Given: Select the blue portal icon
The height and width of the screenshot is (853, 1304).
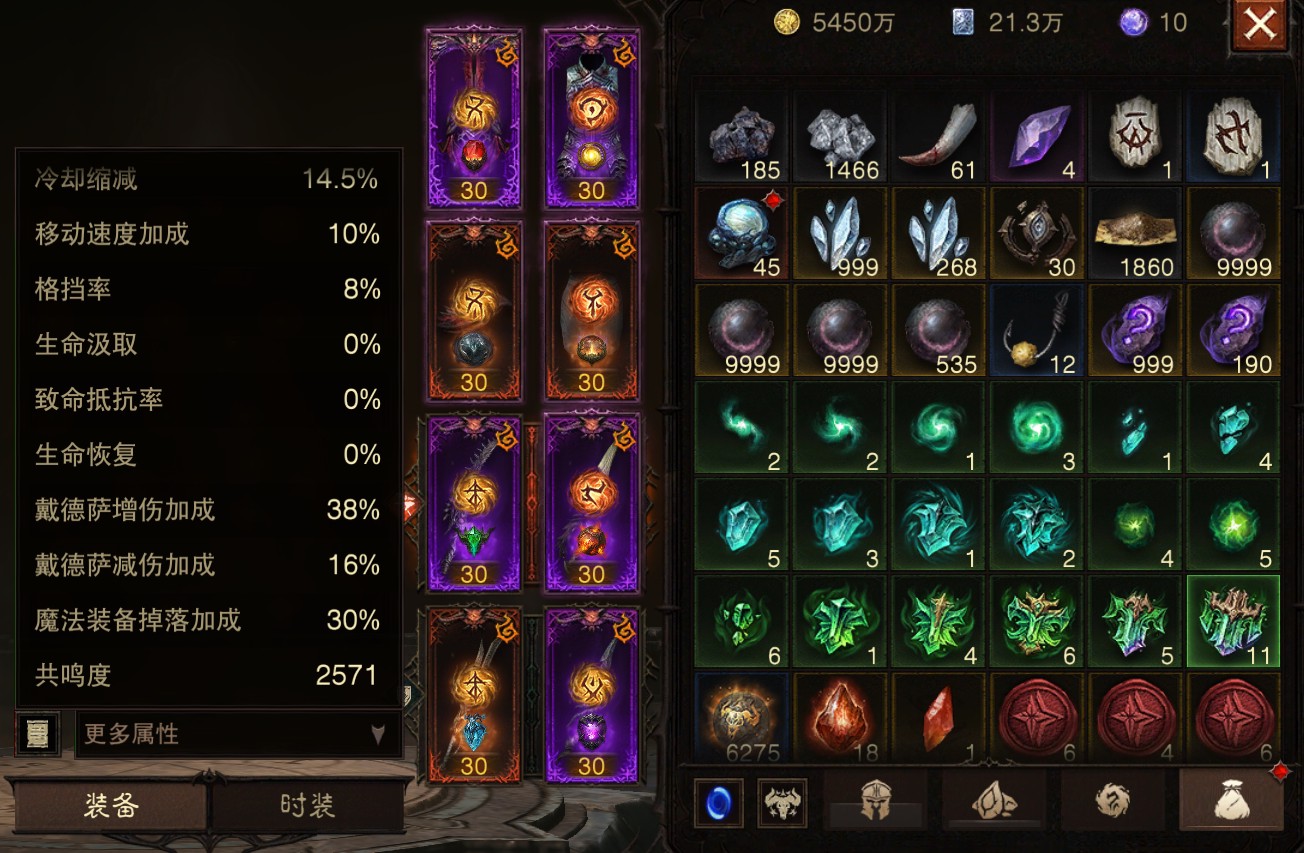Looking at the screenshot, I should tap(719, 802).
